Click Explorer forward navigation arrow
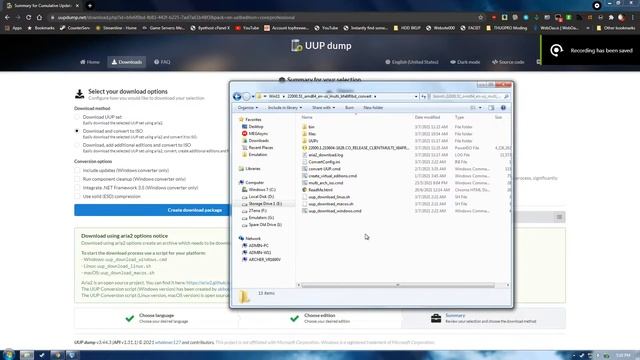This screenshot has width=640, height=360. click(x=246, y=96)
